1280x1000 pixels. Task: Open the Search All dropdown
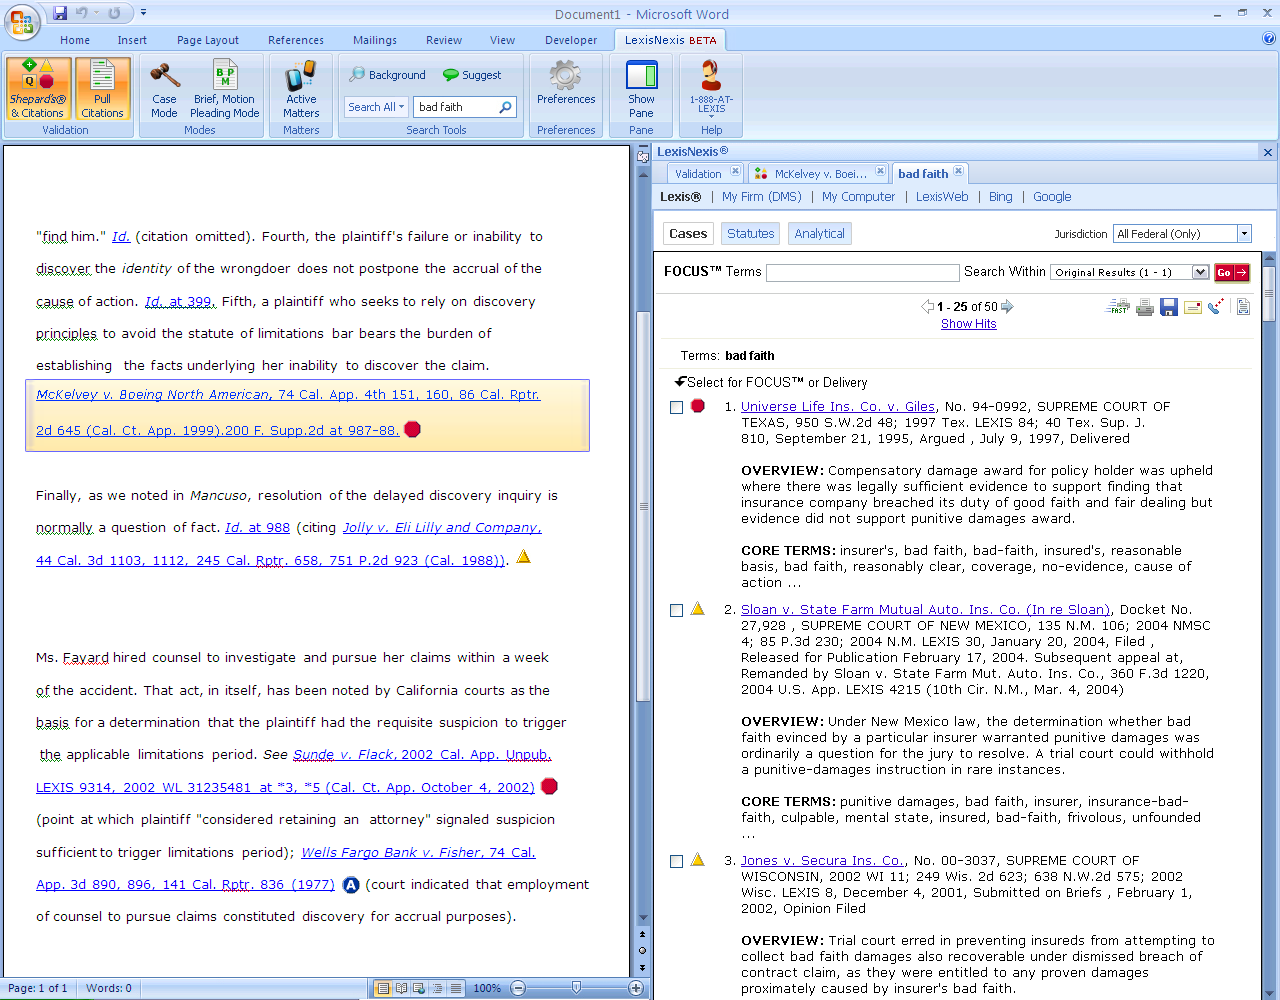(x=376, y=107)
